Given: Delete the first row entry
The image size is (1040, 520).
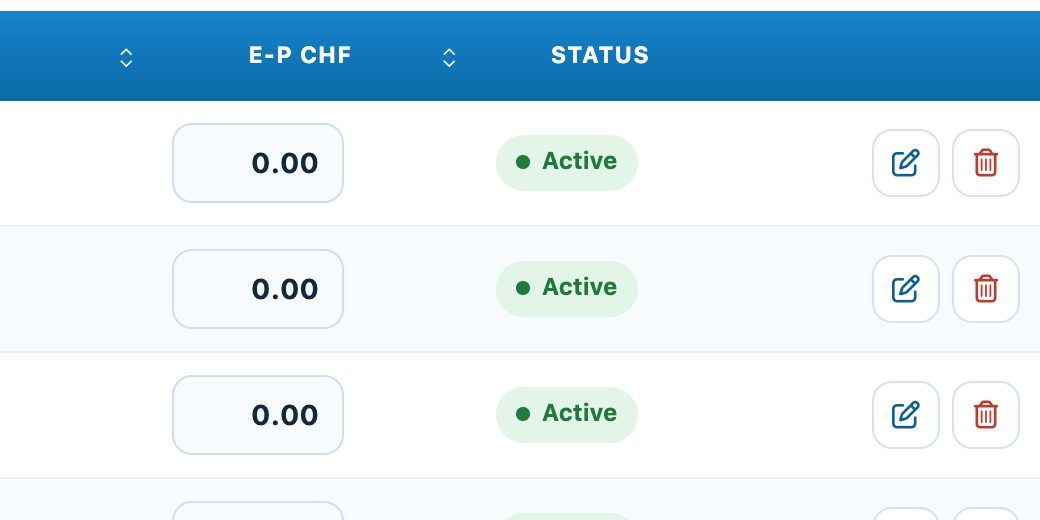Looking at the screenshot, I should [986, 163].
